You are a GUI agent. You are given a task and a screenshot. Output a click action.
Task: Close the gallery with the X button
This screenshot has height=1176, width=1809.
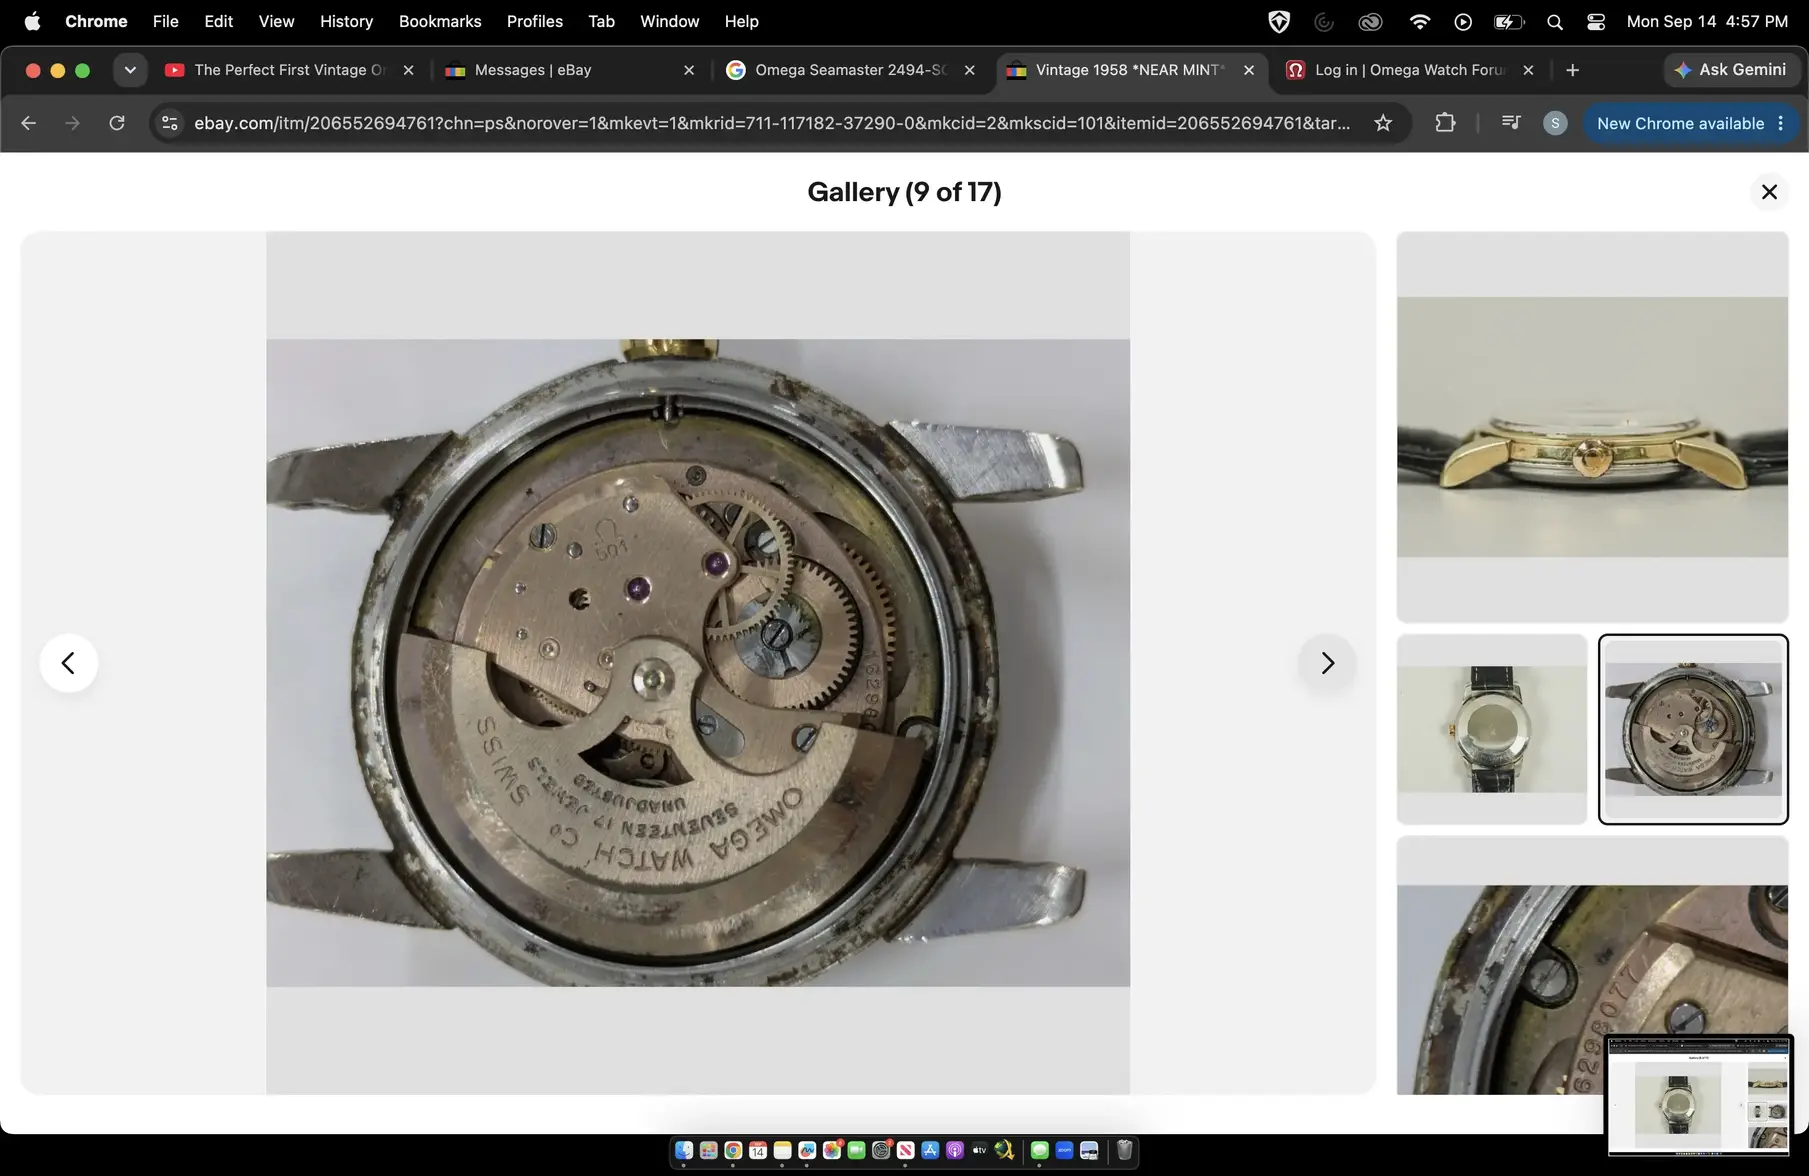[x=1769, y=192]
